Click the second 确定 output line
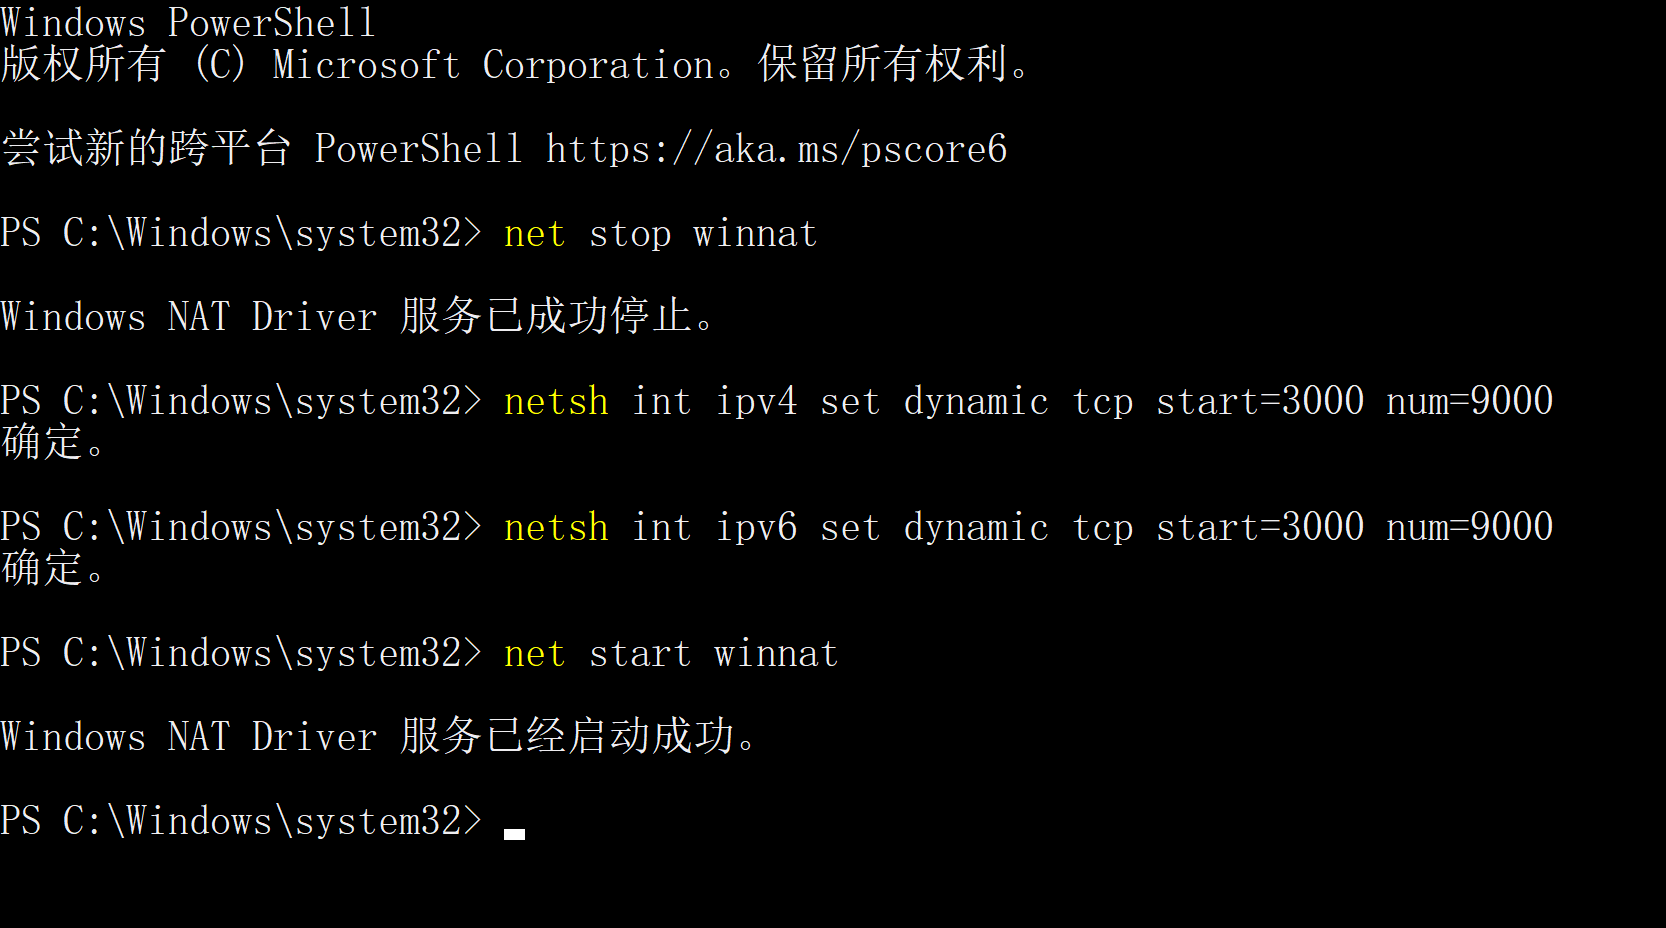1666x928 pixels. point(53,568)
